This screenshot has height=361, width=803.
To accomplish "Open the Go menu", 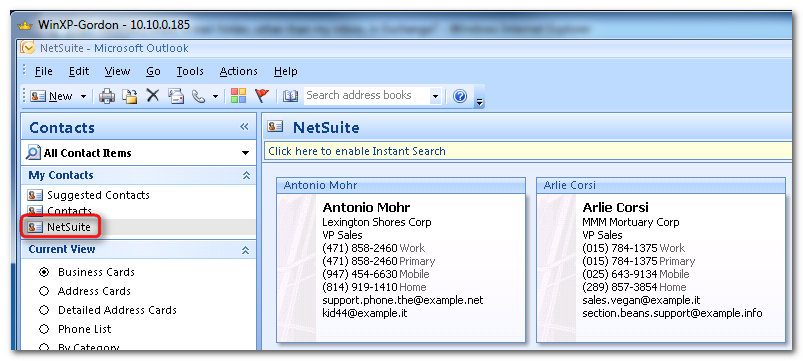I will [x=153, y=71].
